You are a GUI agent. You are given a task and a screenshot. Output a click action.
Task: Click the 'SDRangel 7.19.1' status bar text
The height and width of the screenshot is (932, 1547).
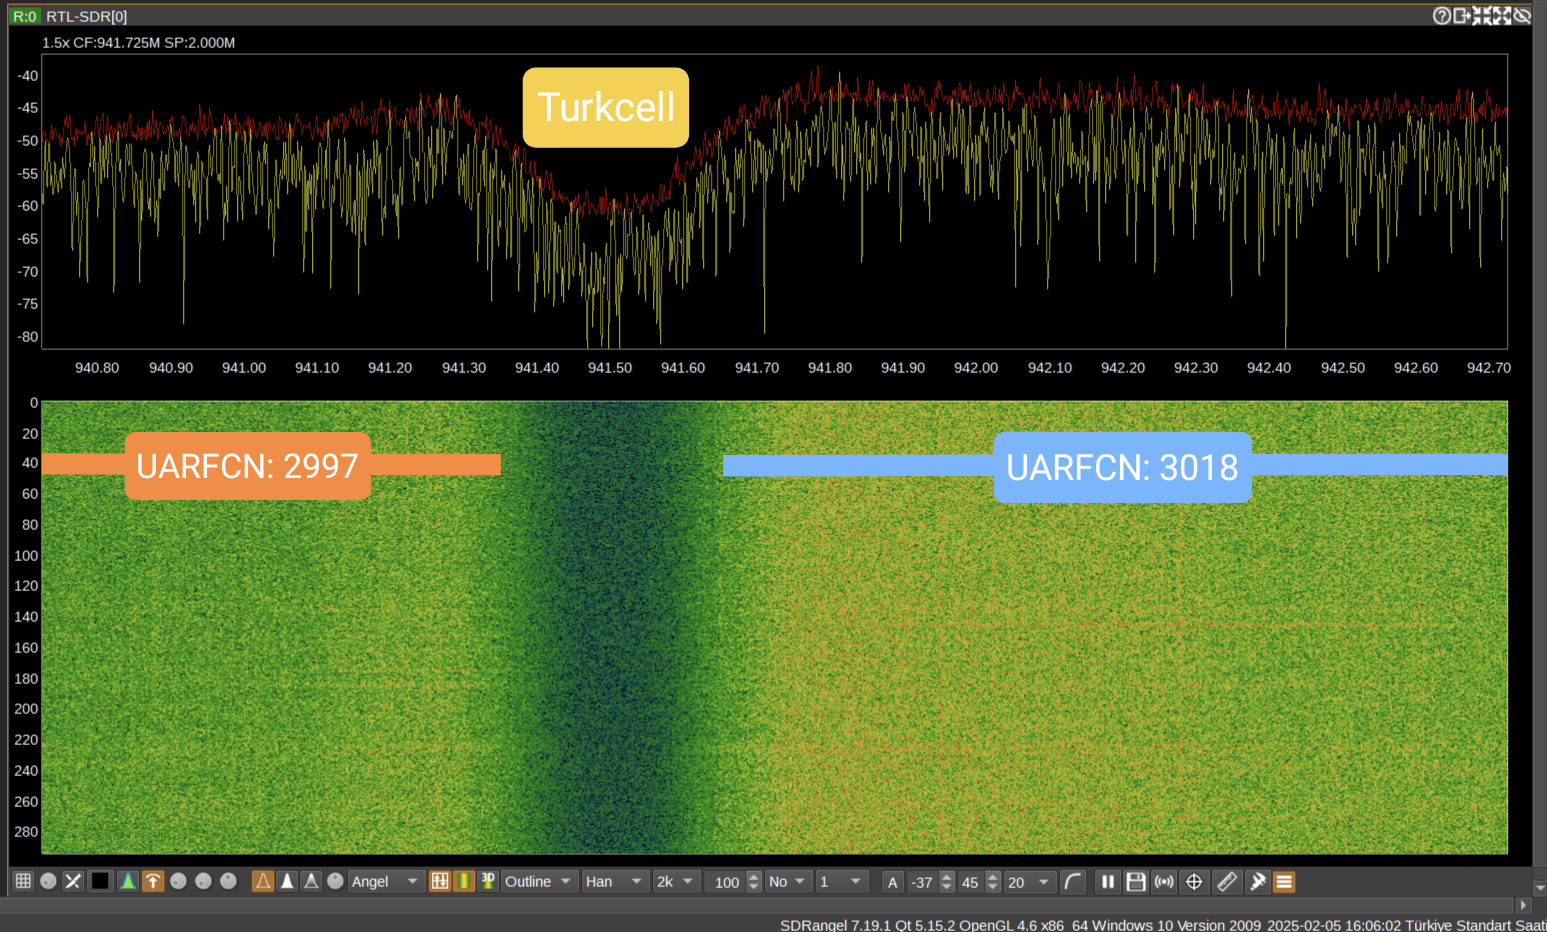835,925
